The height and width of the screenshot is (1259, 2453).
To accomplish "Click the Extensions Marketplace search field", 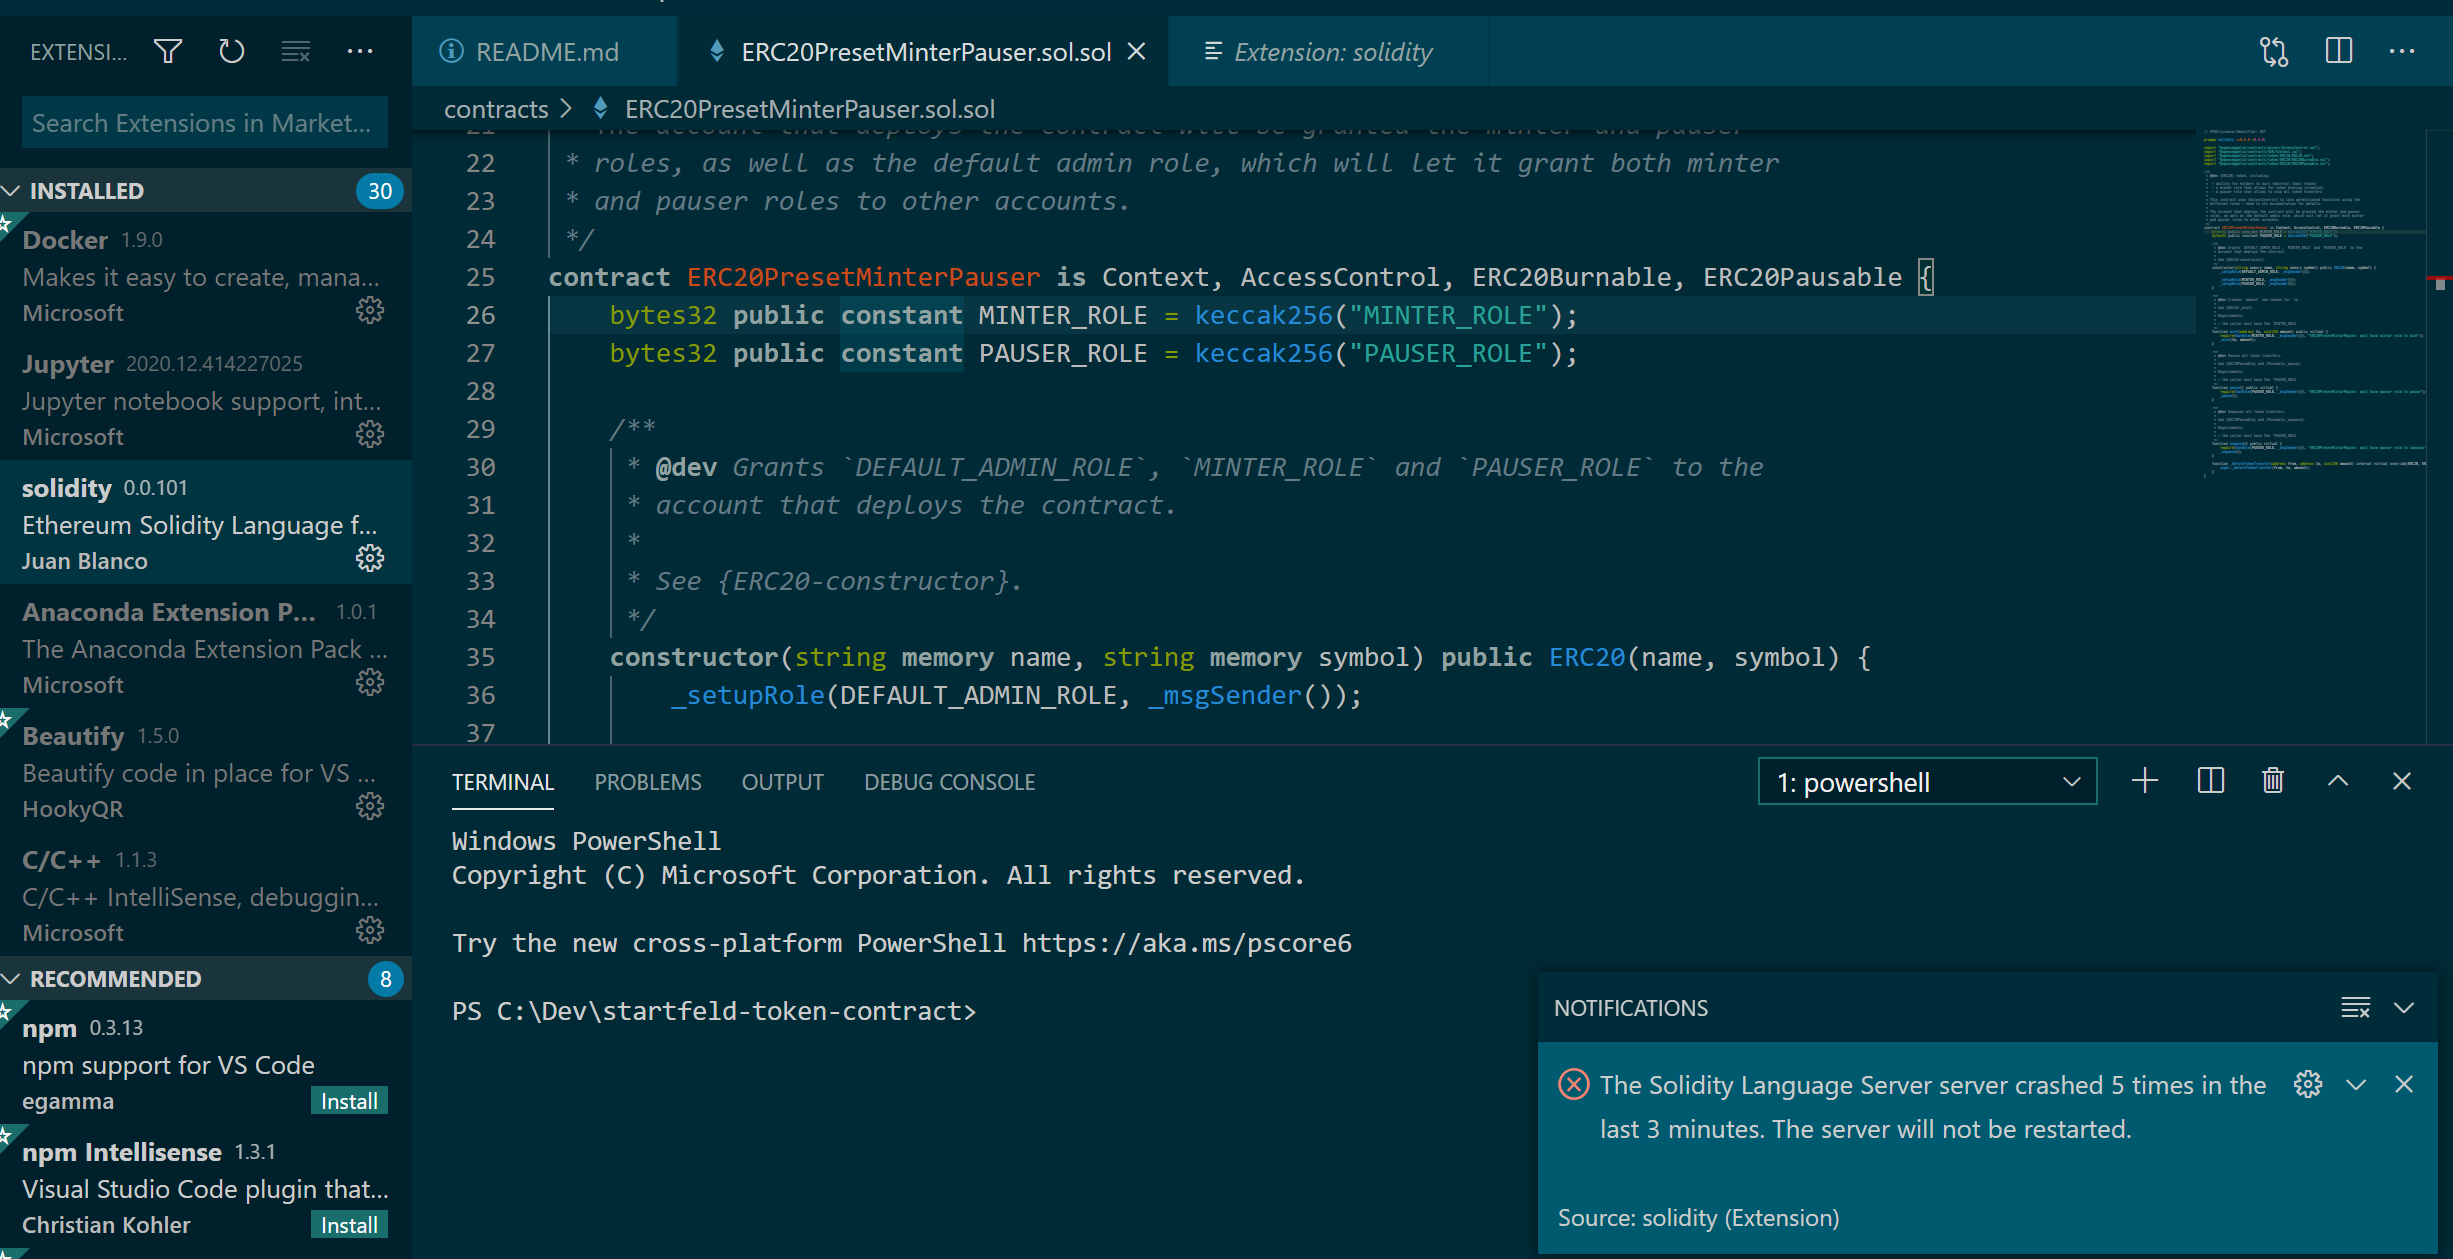I will 203,121.
